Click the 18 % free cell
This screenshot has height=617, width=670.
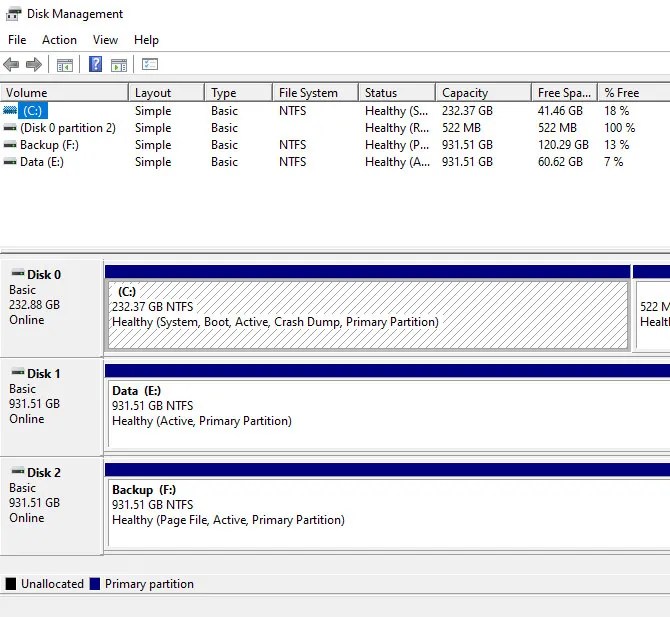[x=617, y=111]
